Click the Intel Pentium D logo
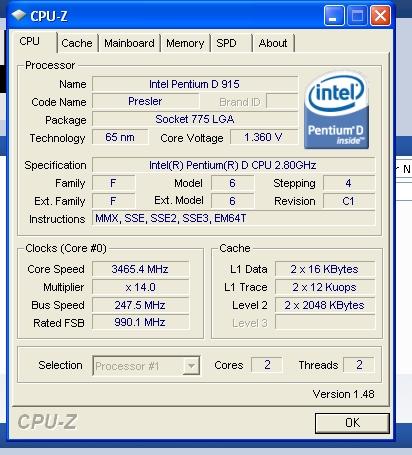The image size is (412, 455). pos(336,110)
